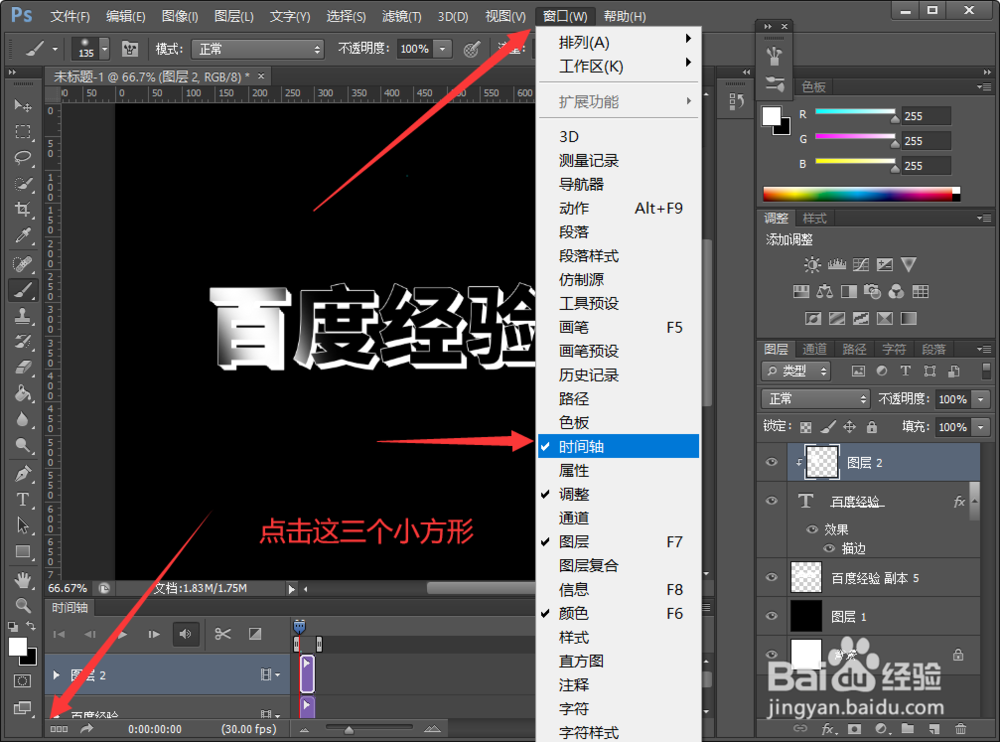
Task: Step to next frame in timeline
Action: tap(154, 634)
